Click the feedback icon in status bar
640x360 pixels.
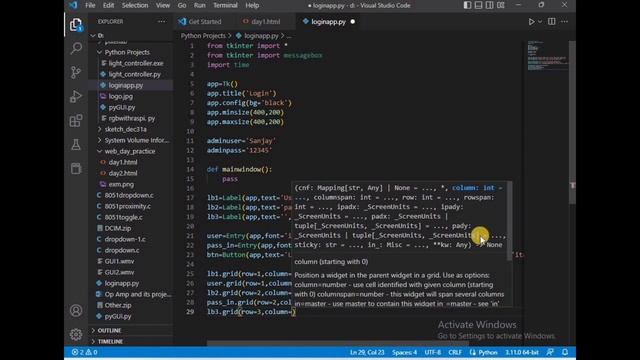pyautogui.click(x=550, y=352)
